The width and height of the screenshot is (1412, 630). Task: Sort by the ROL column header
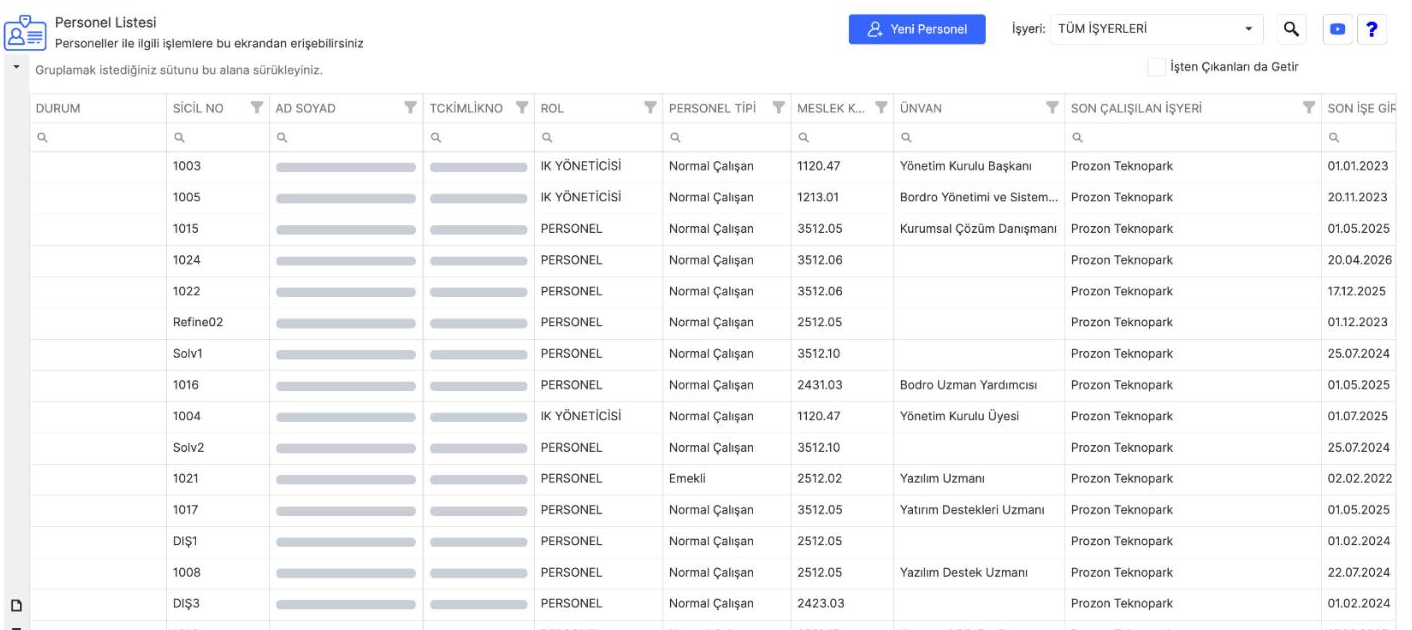click(553, 108)
